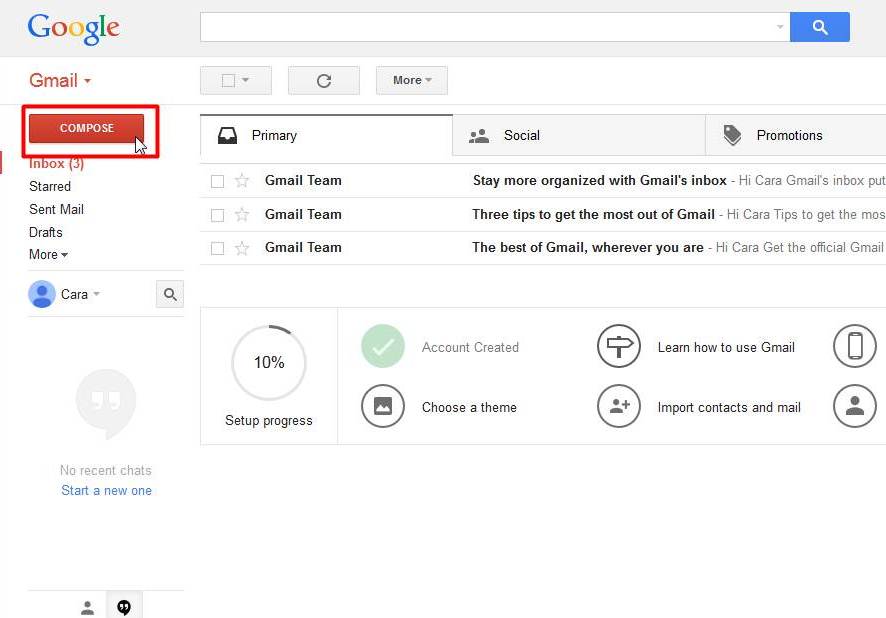
Task: Switch to the Social tab
Action: (579, 135)
